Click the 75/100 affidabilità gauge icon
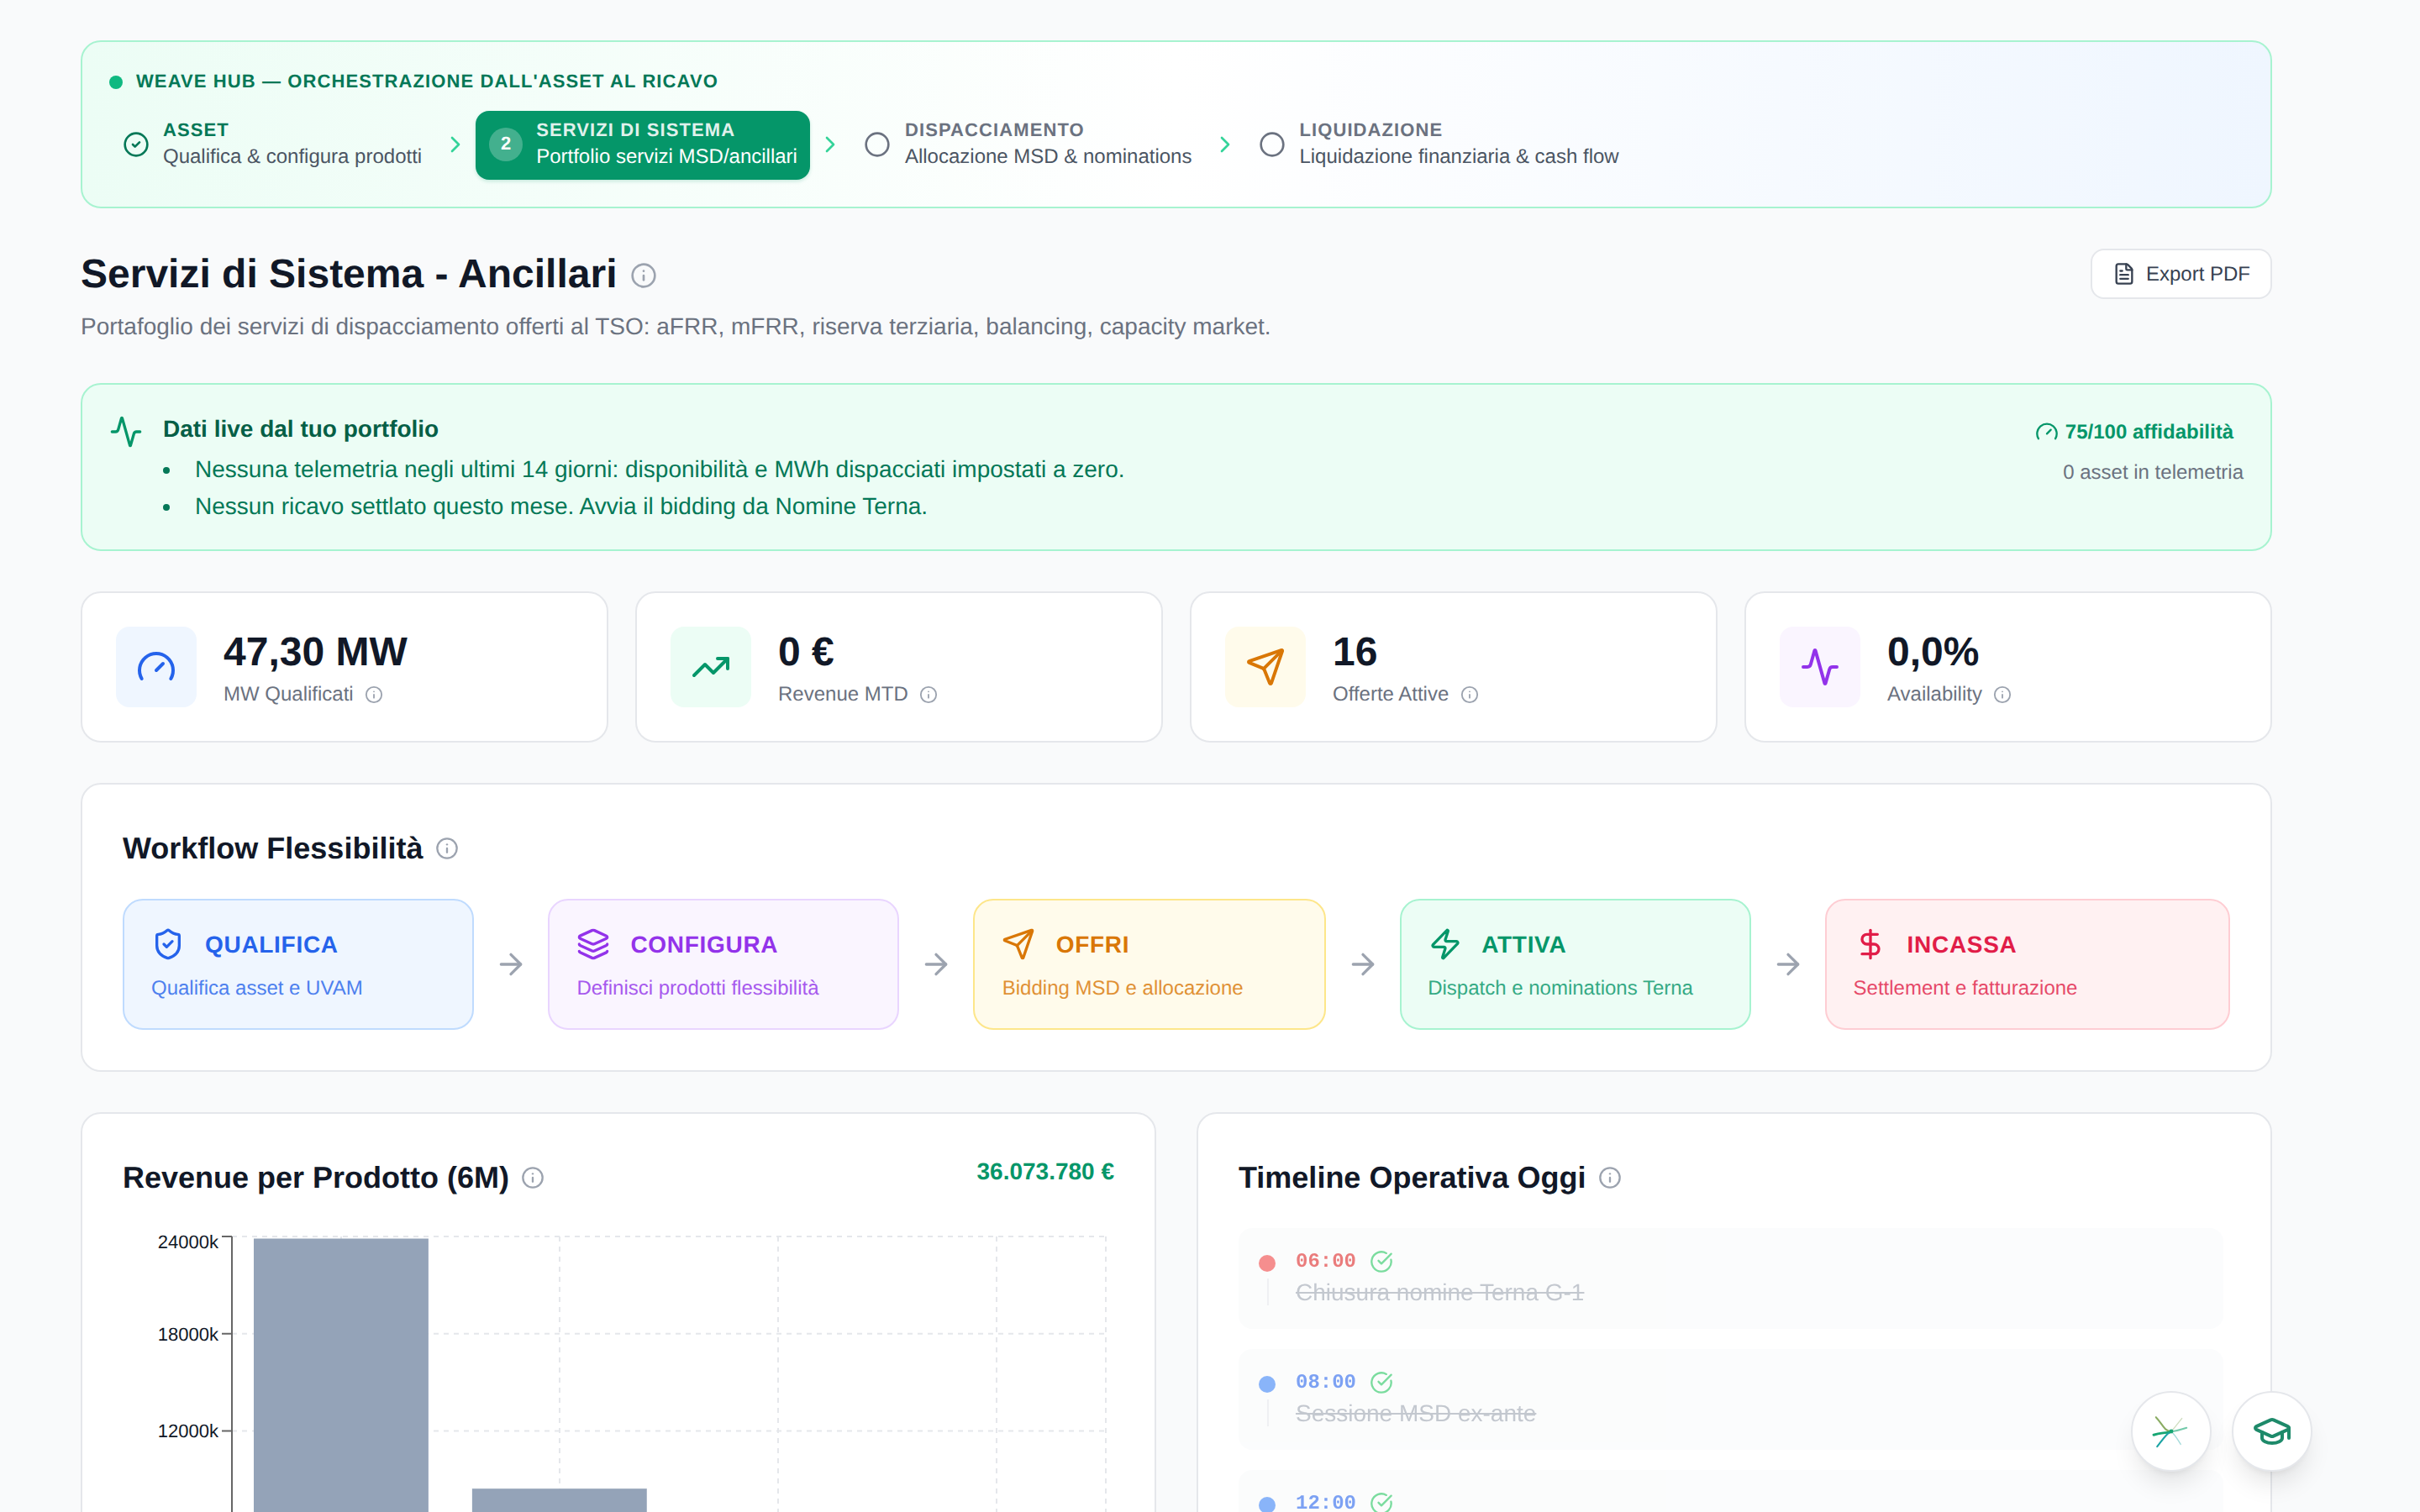 [x=2046, y=432]
